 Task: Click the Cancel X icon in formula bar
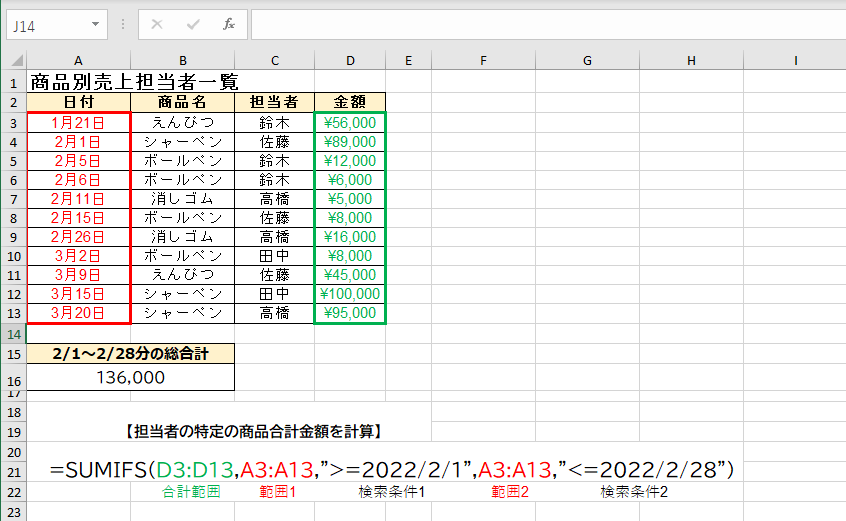(156, 23)
